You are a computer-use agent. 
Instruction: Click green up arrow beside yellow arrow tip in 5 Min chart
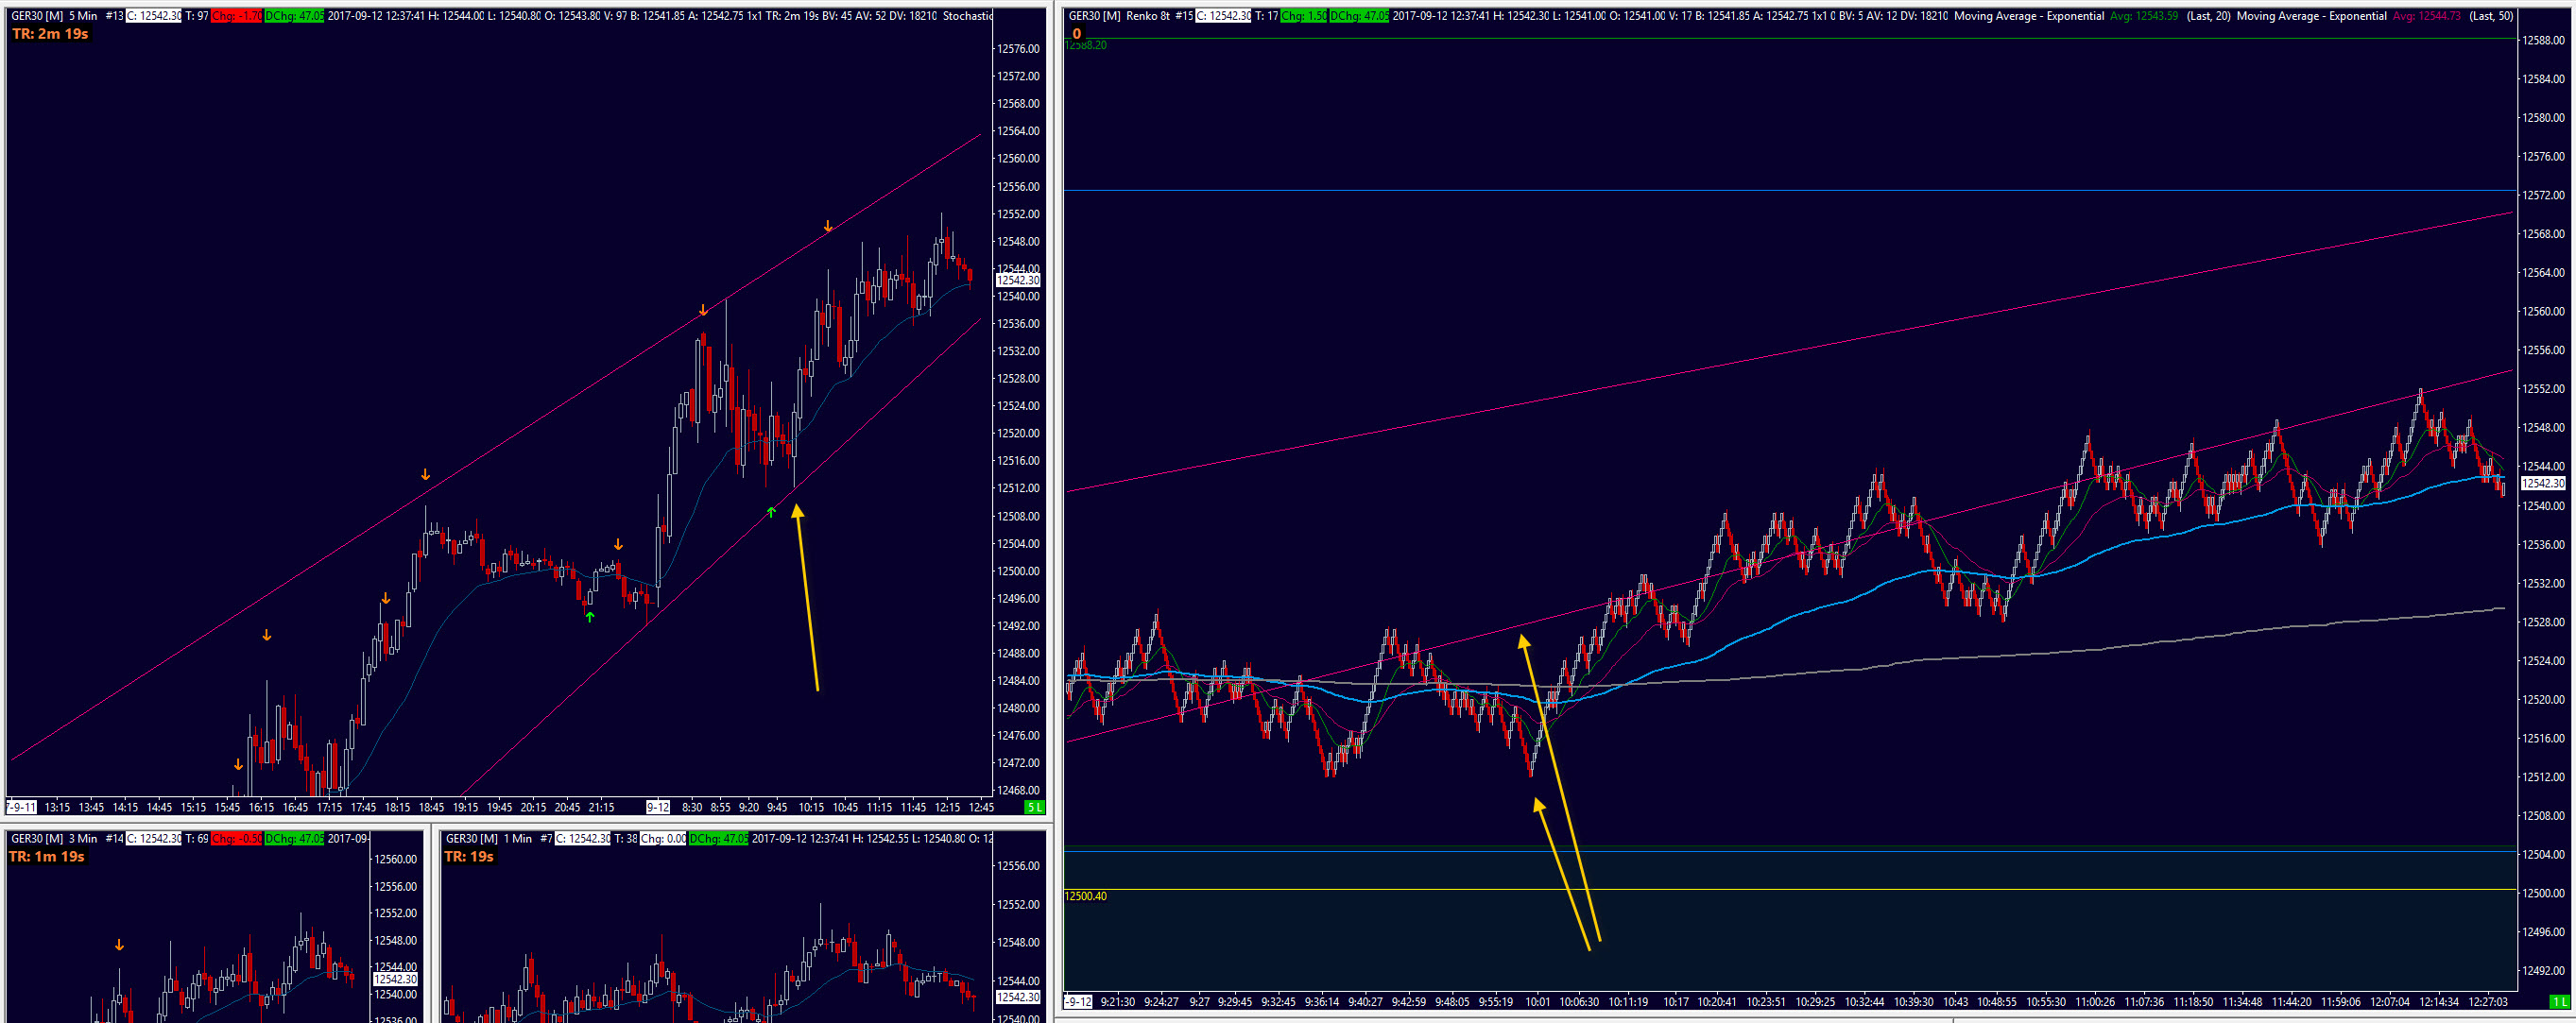[x=771, y=512]
